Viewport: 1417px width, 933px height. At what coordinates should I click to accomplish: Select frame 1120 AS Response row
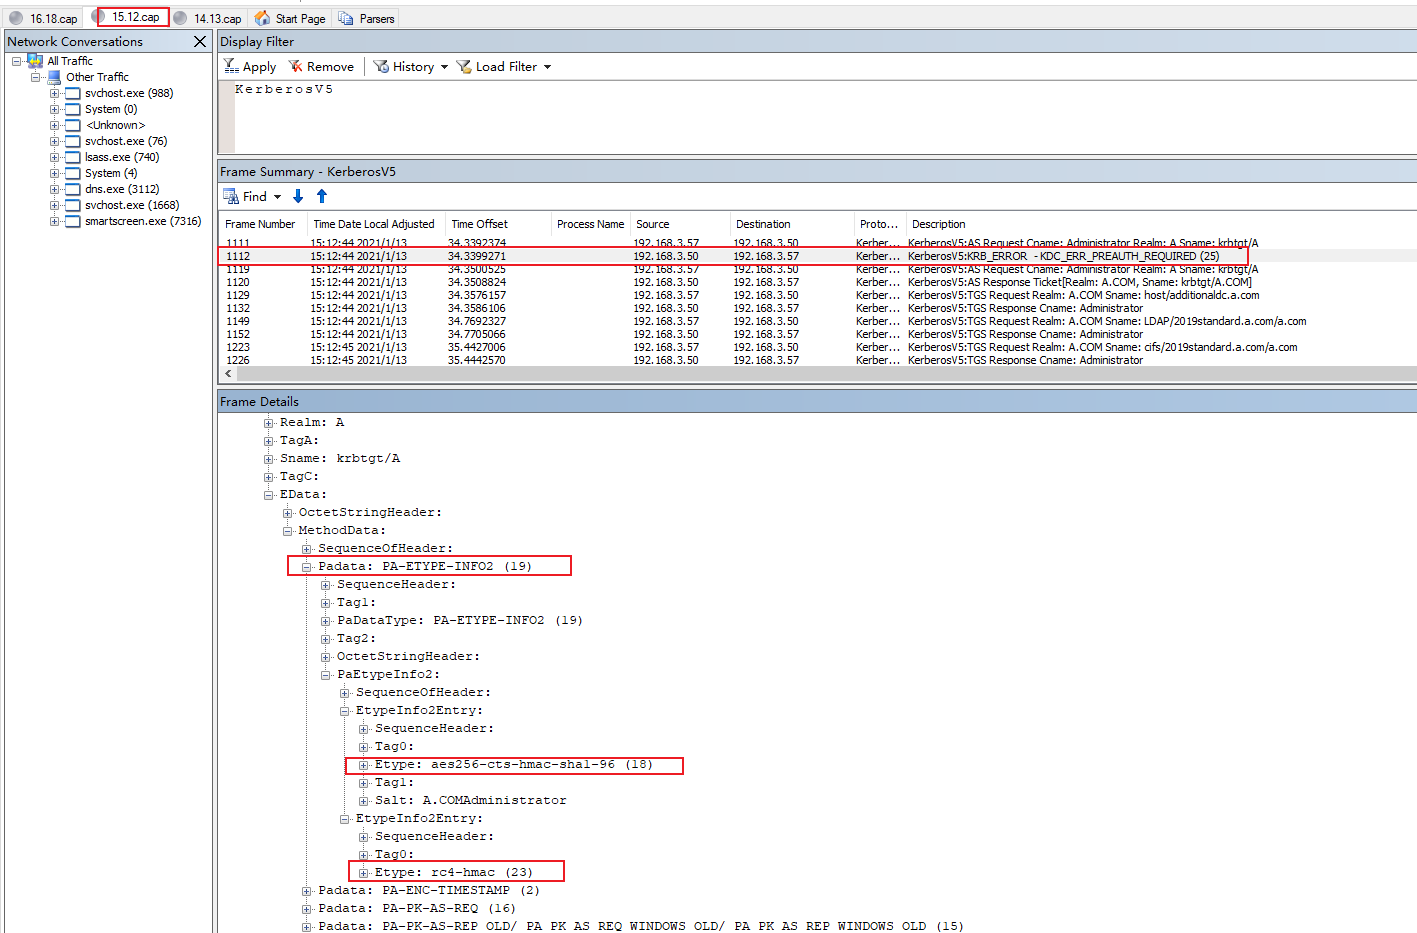pyautogui.click(x=817, y=282)
